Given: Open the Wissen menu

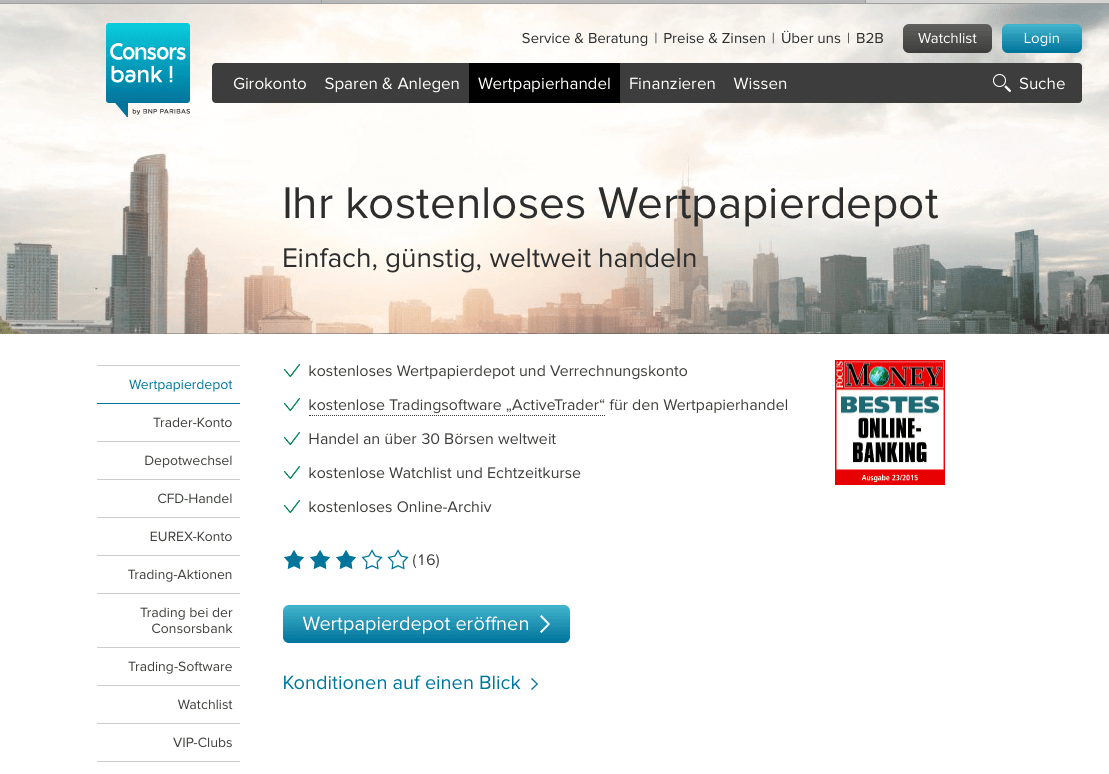Looking at the screenshot, I should [x=760, y=83].
